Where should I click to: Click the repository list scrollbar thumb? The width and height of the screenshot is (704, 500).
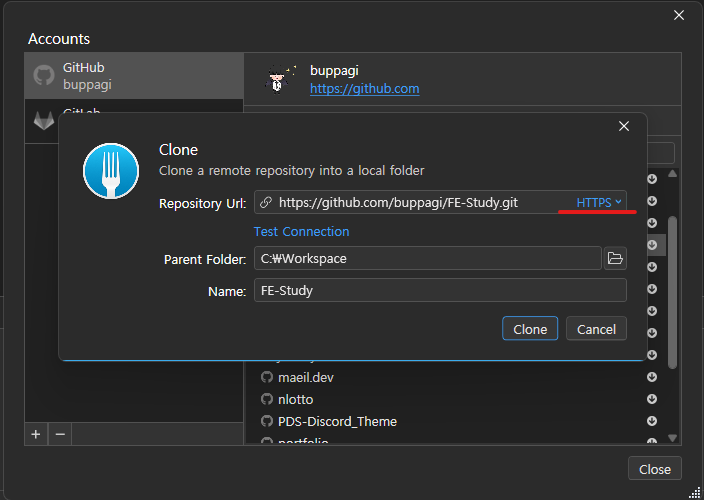point(672,292)
